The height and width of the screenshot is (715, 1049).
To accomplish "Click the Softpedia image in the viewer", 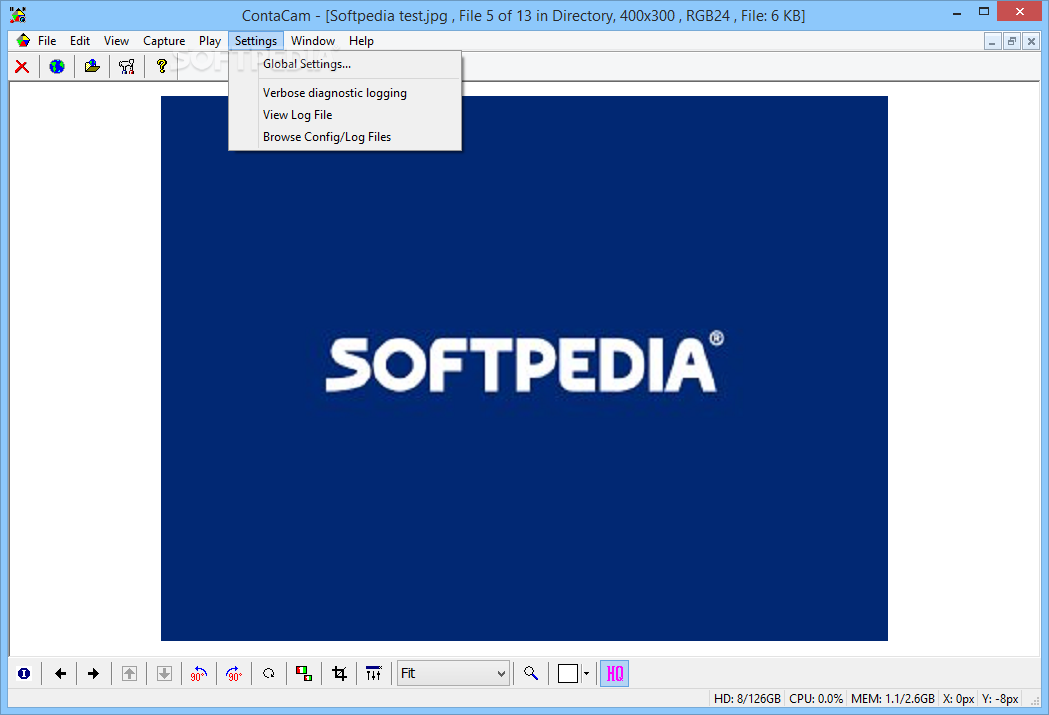I will 524,368.
